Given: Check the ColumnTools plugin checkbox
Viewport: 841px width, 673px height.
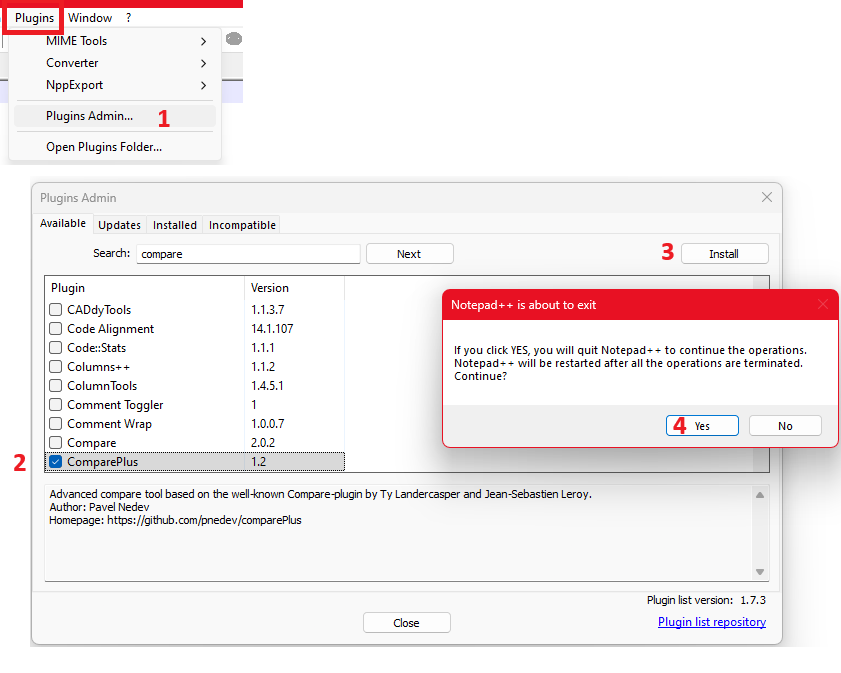Looking at the screenshot, I should click(x=55, y=386).
